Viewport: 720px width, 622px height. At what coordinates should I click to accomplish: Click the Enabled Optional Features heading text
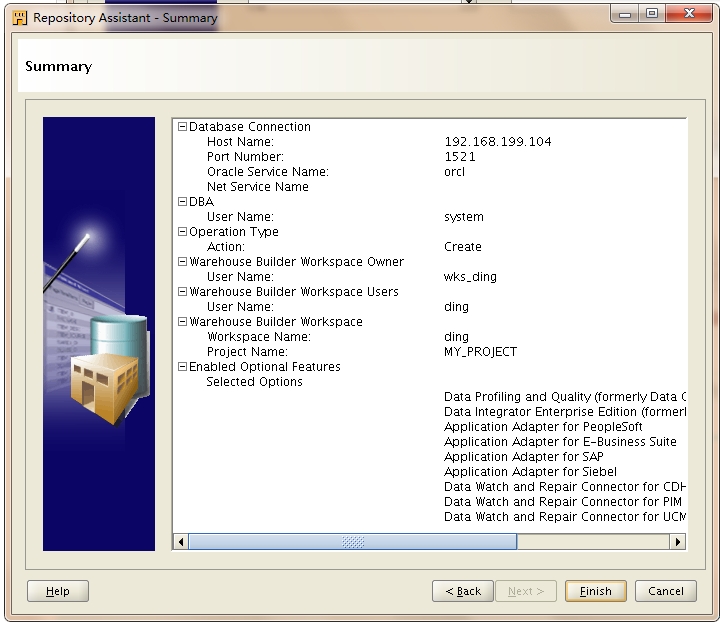[264, 366]
